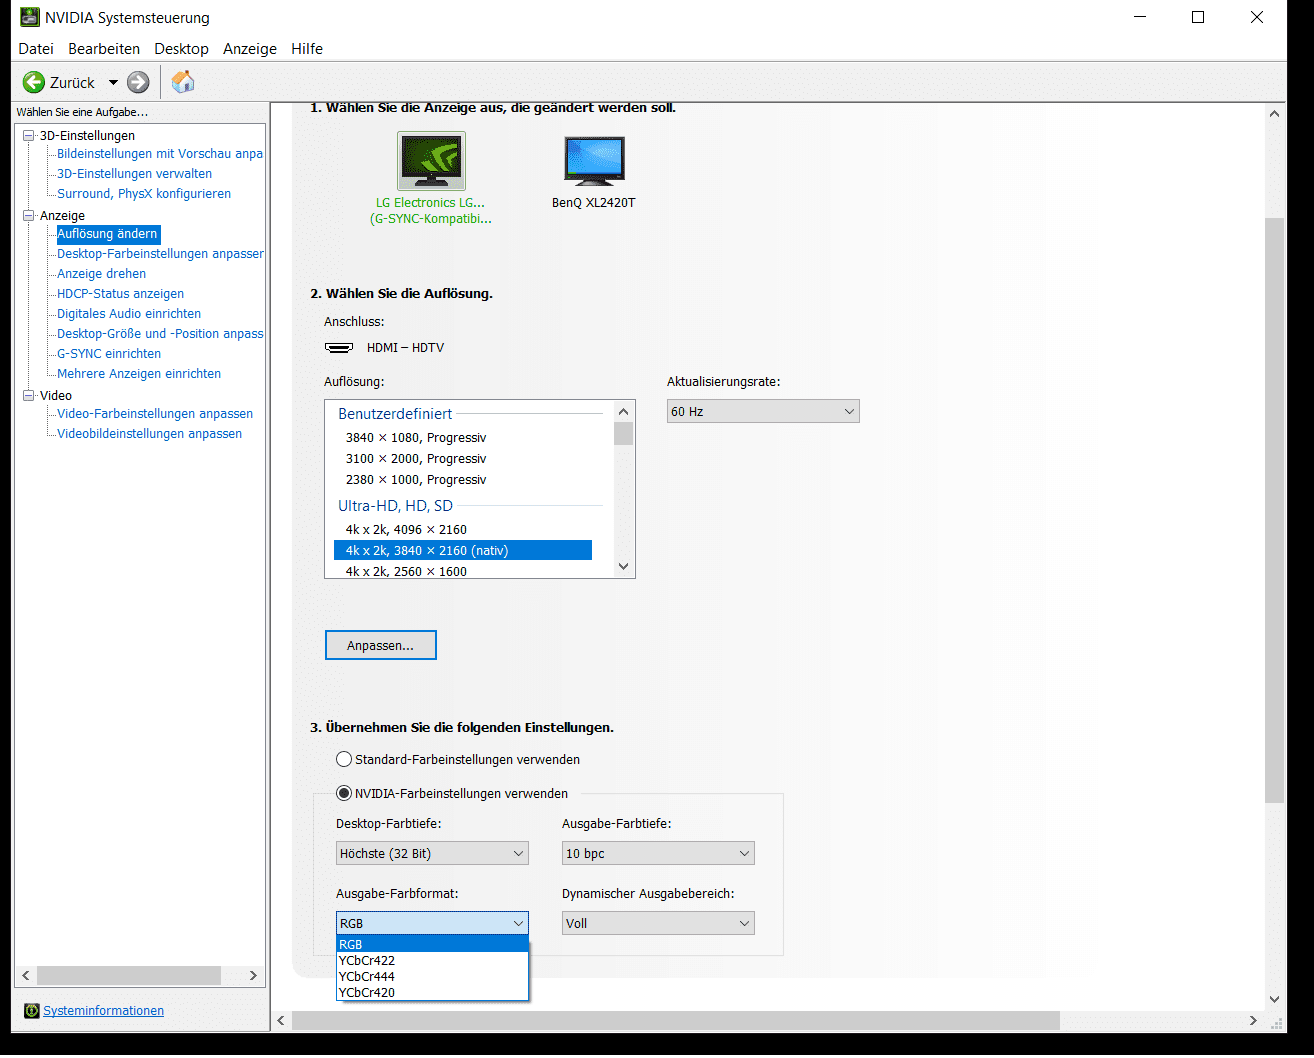
Task: Open Videobildeinstellungen anpassen
Action: [x=149, y=434]
